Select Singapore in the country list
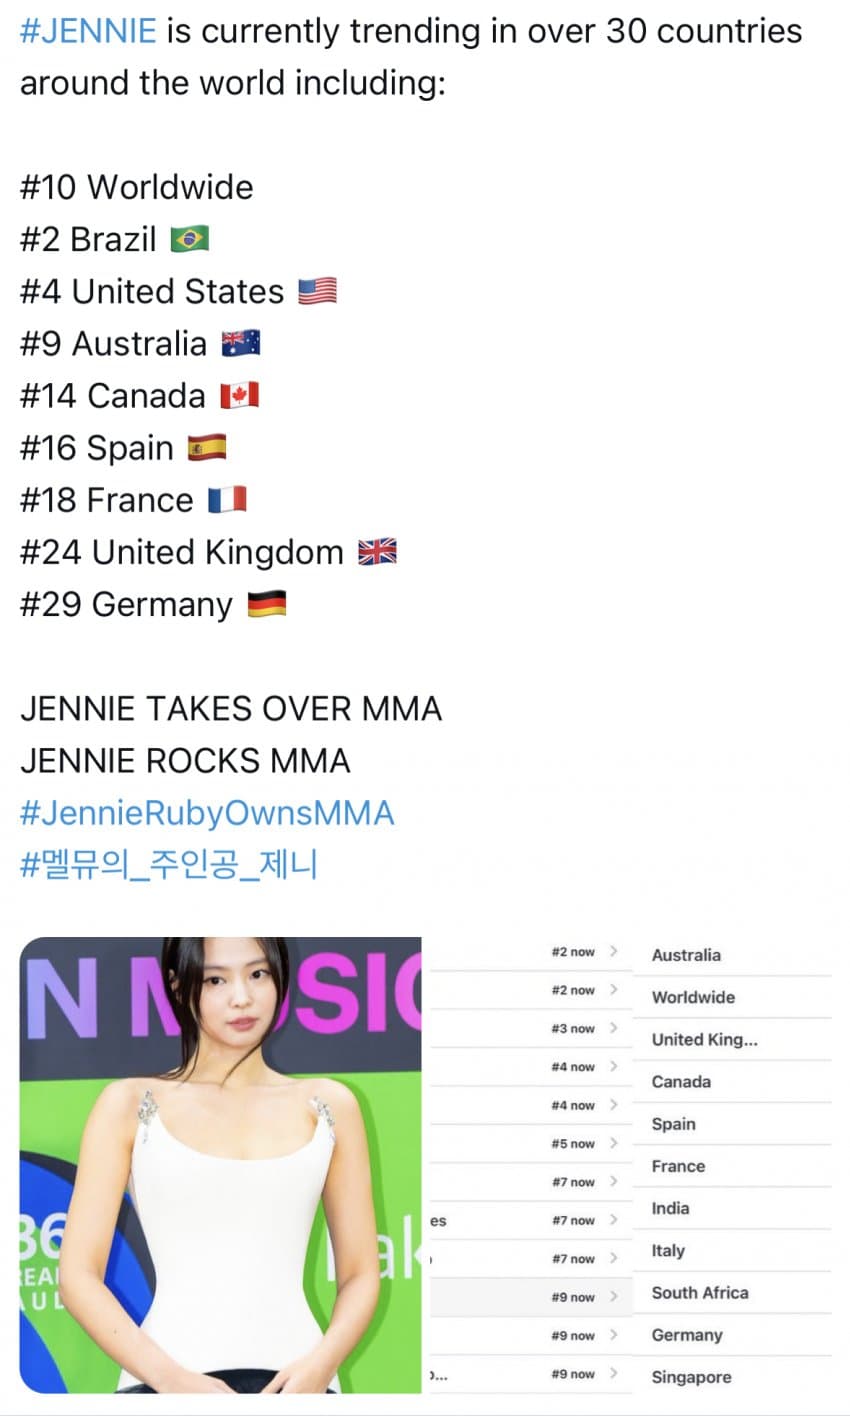 691,1377
